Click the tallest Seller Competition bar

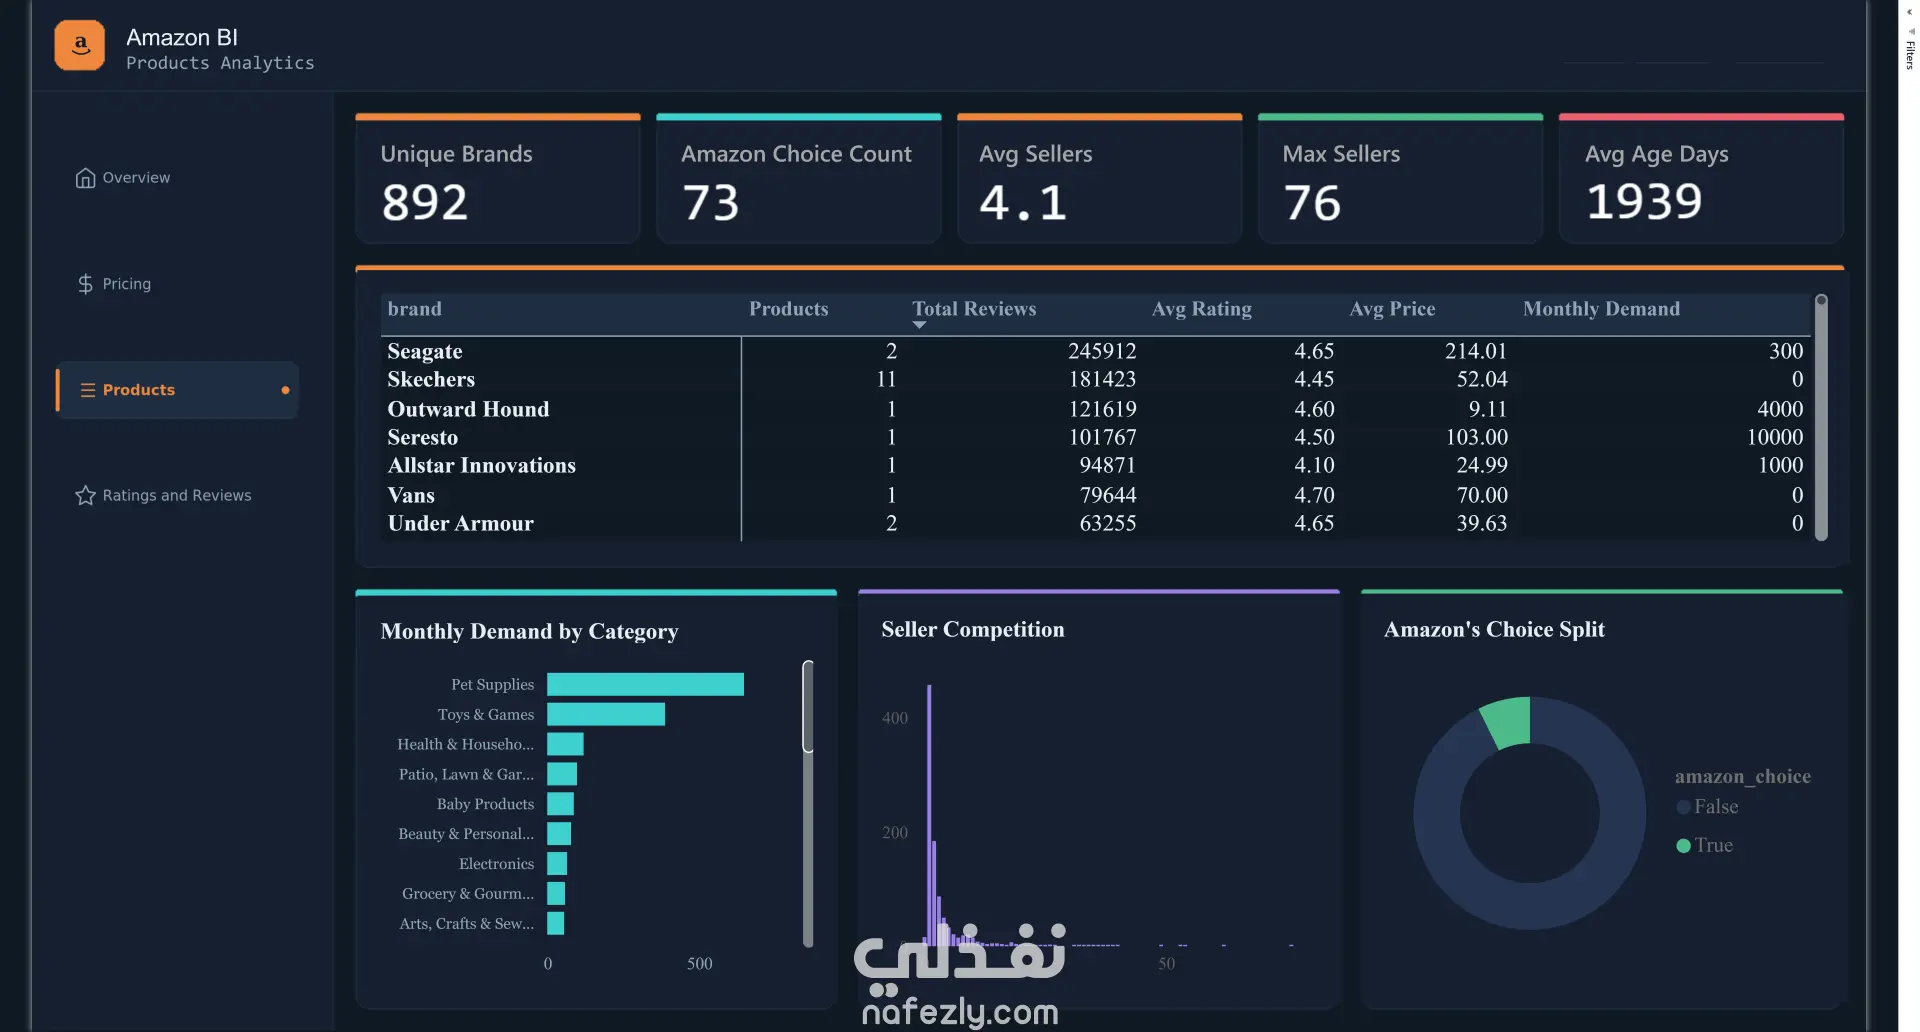929,815
